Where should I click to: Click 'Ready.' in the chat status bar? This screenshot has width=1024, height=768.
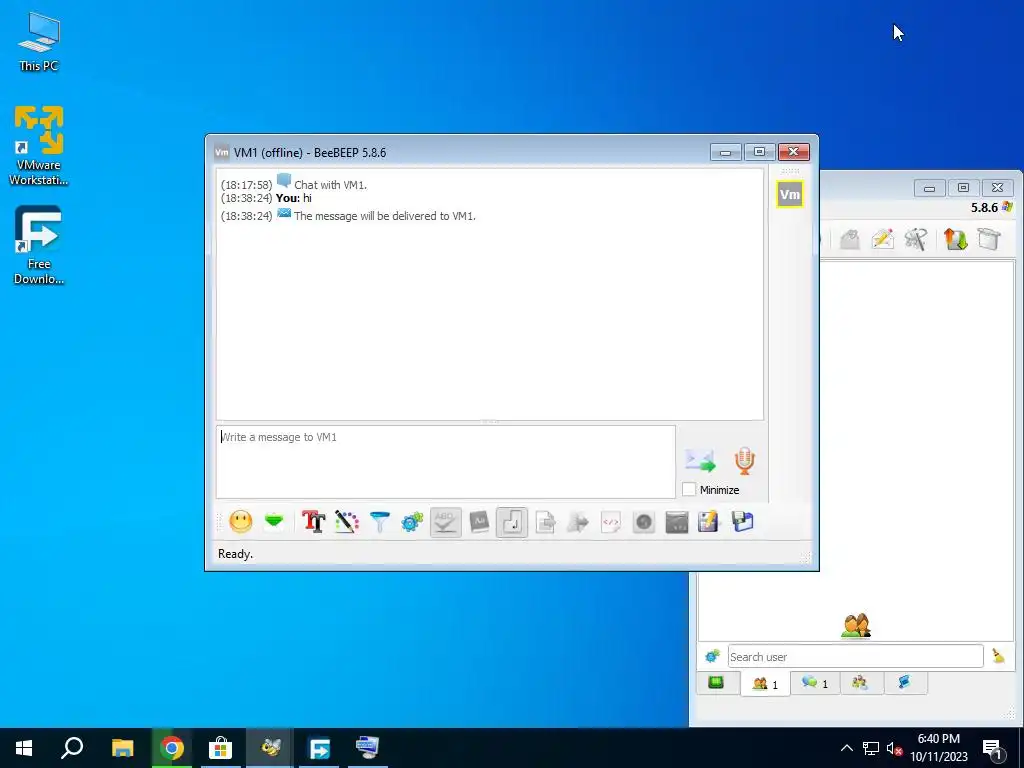click(236, 554)
